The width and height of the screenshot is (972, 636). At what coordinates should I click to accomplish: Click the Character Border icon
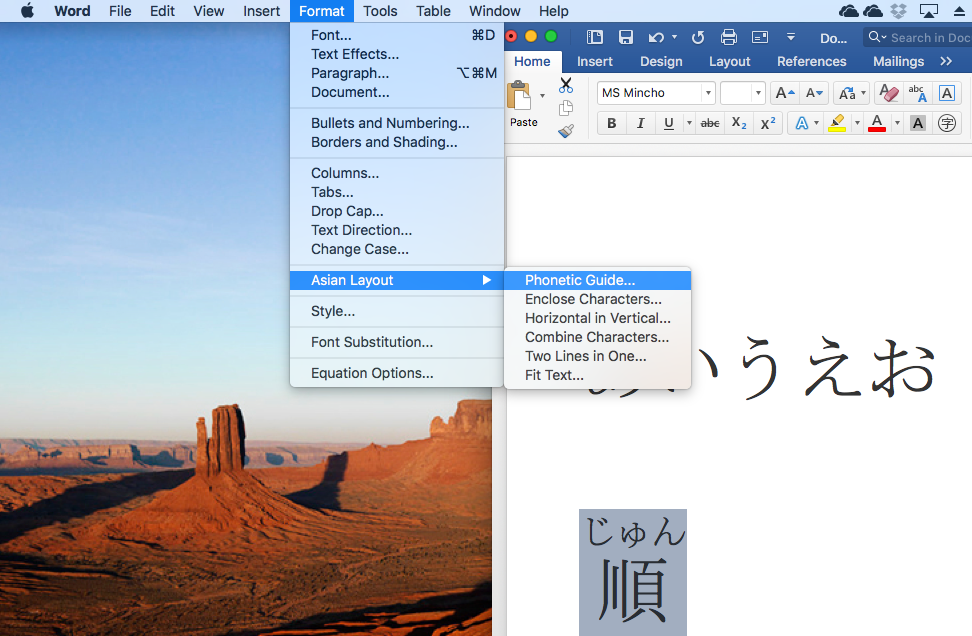pyautogui.click(x=947, y=93)
